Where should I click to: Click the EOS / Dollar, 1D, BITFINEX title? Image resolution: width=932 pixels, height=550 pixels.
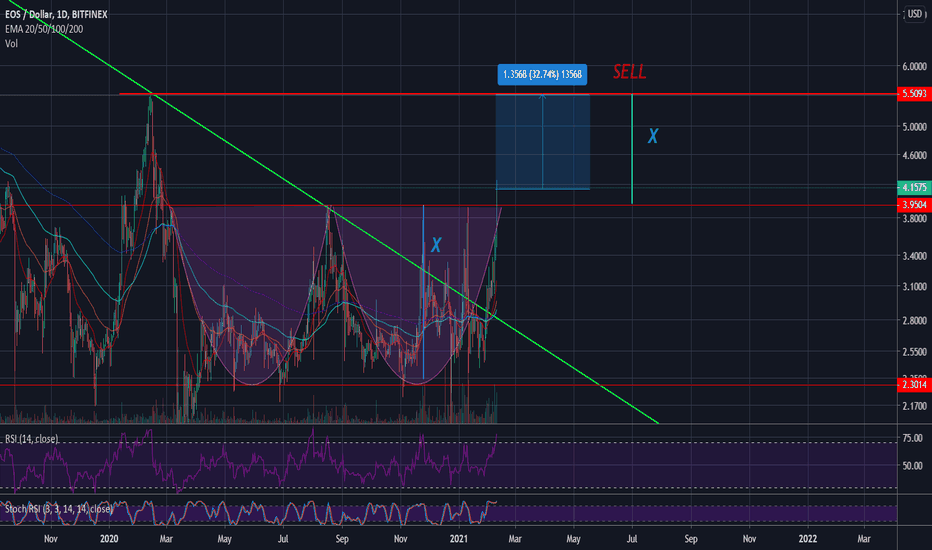[x=56, y=14]
